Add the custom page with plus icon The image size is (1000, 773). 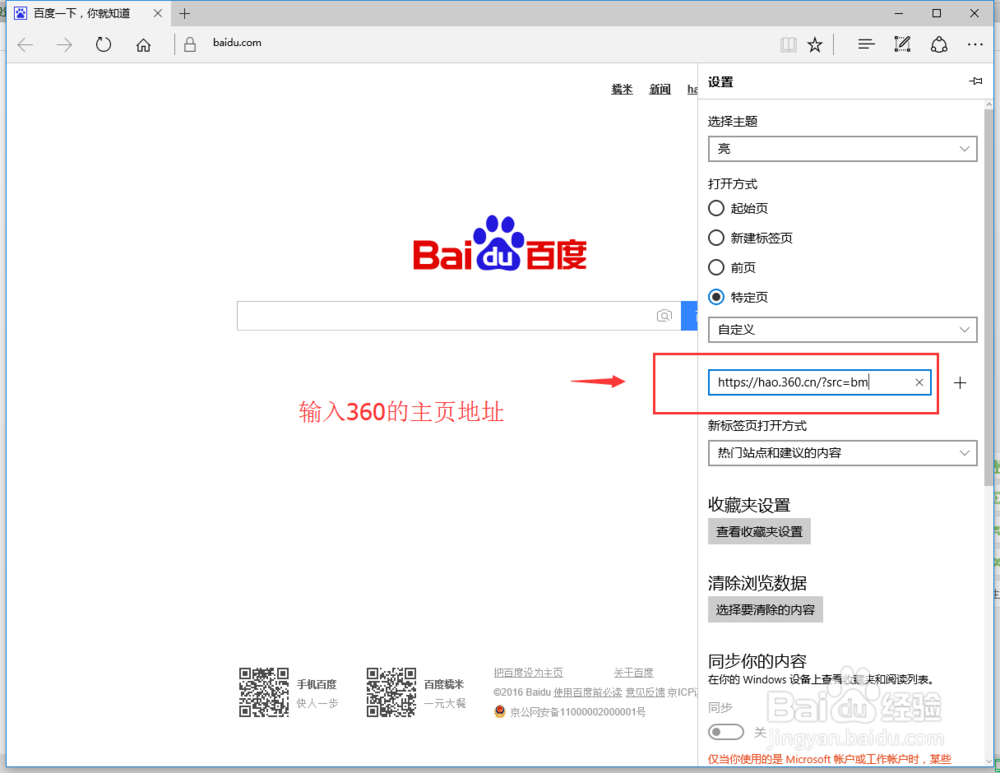click(x=960, y=383)
